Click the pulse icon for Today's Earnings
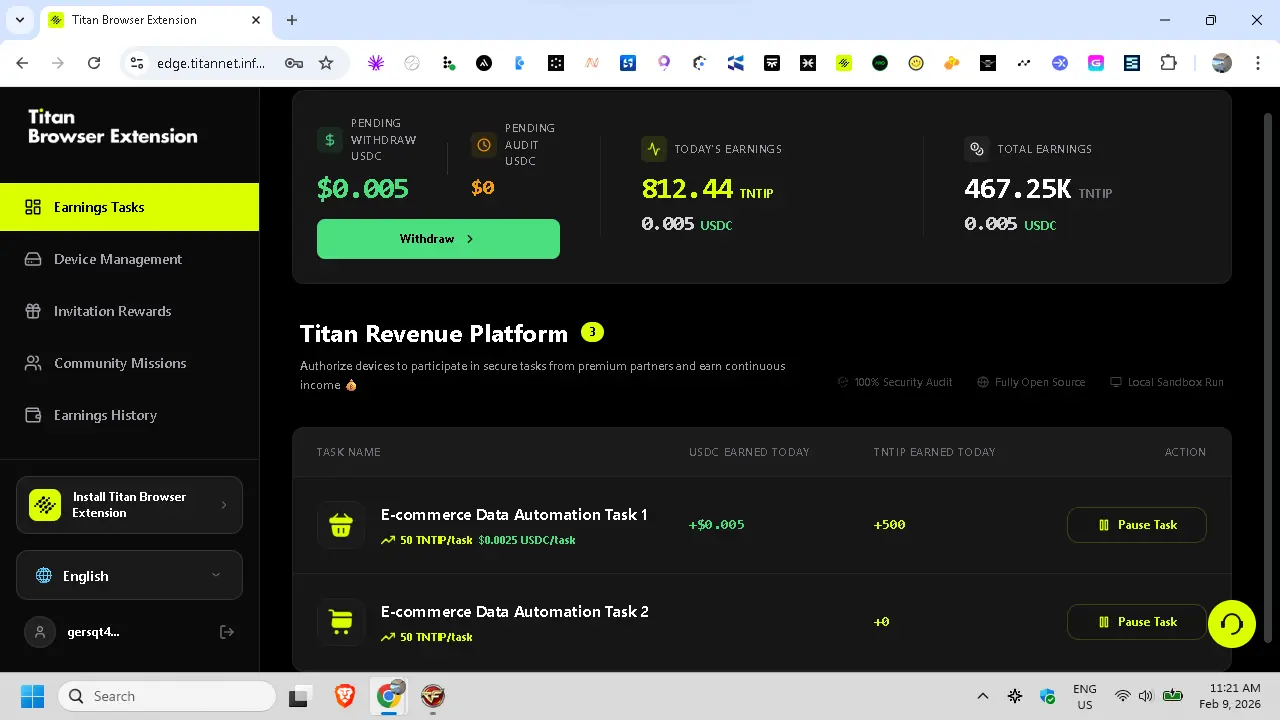The height and width of the screenshot is (720, 1280). [x=654, y=149]
